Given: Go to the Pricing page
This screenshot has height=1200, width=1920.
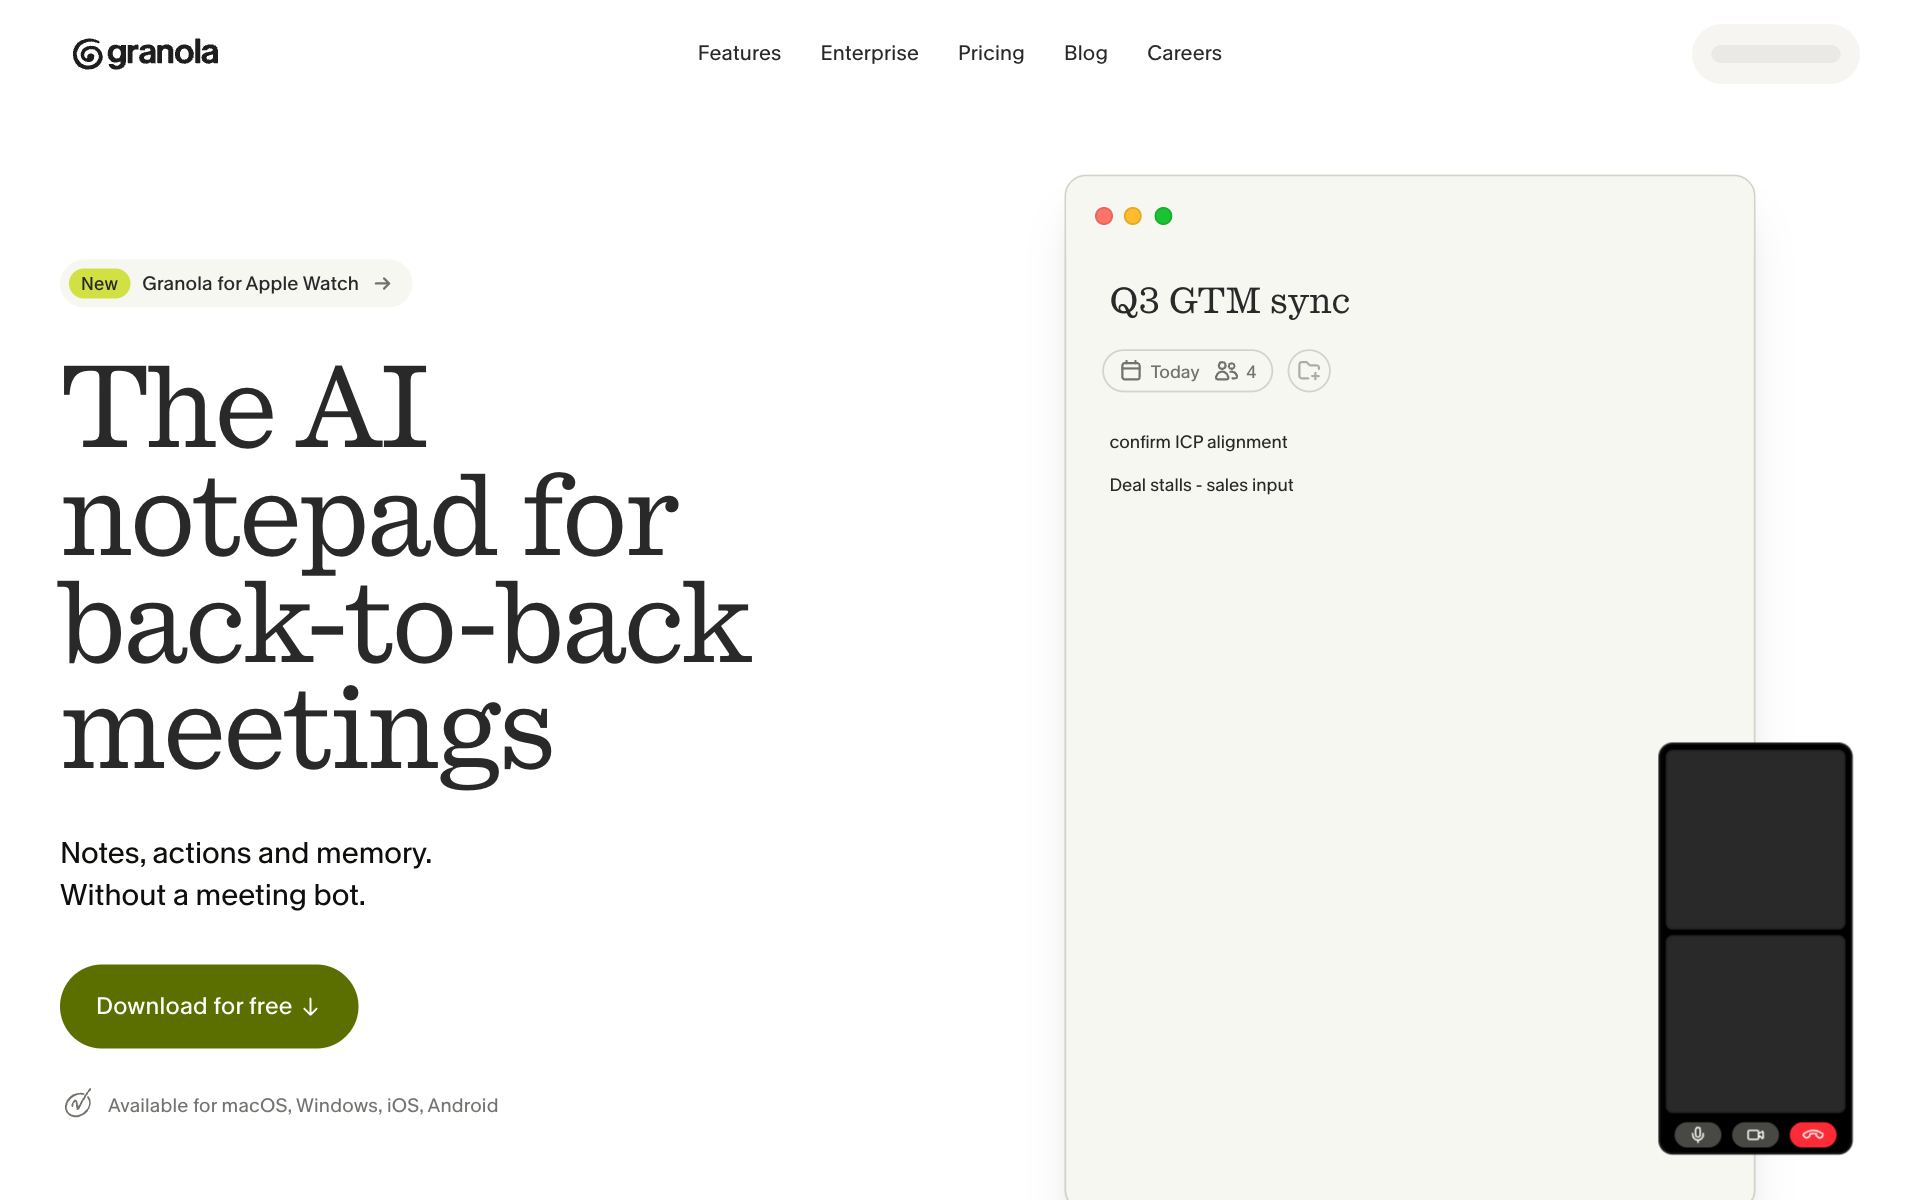Looking at the screenshot, I should (x=991, y=53).
